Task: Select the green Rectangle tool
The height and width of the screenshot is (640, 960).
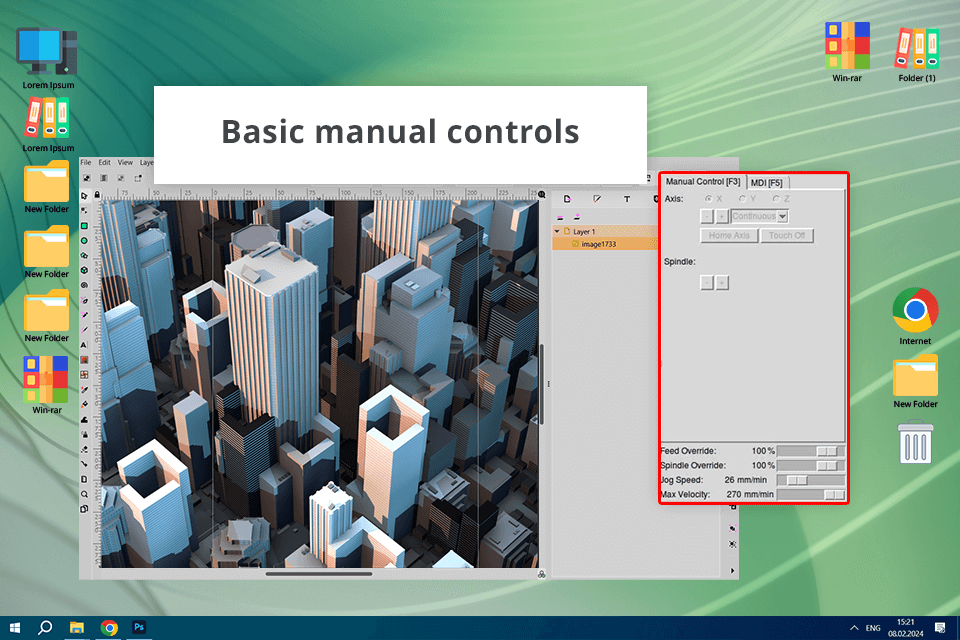Action: tap(84, 226)
